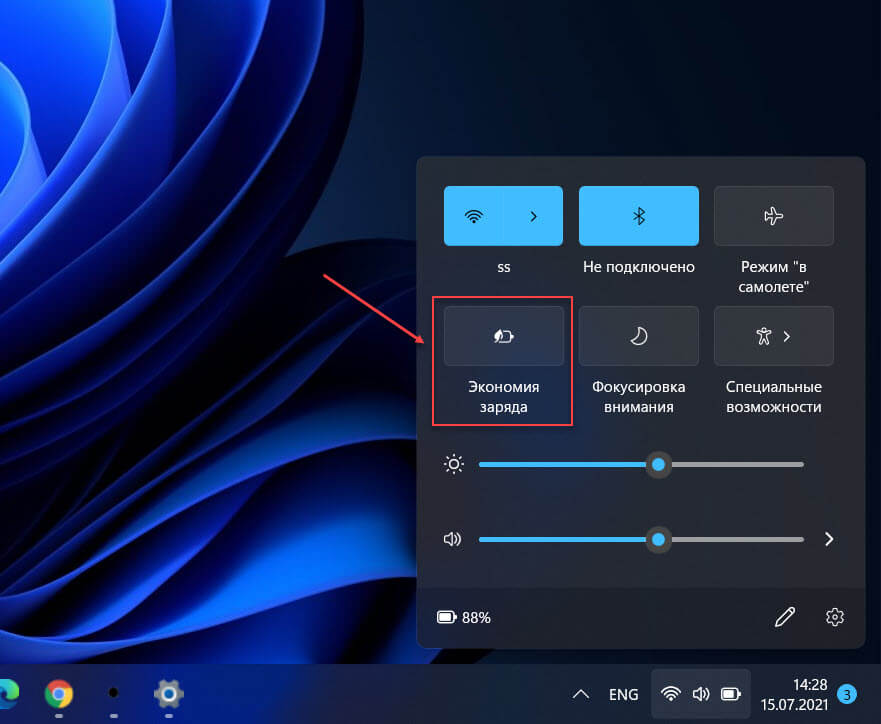Click taskbar volume tray icon
Screen dimensions: 881x724
pyautogui.click(x=701, y=694)
